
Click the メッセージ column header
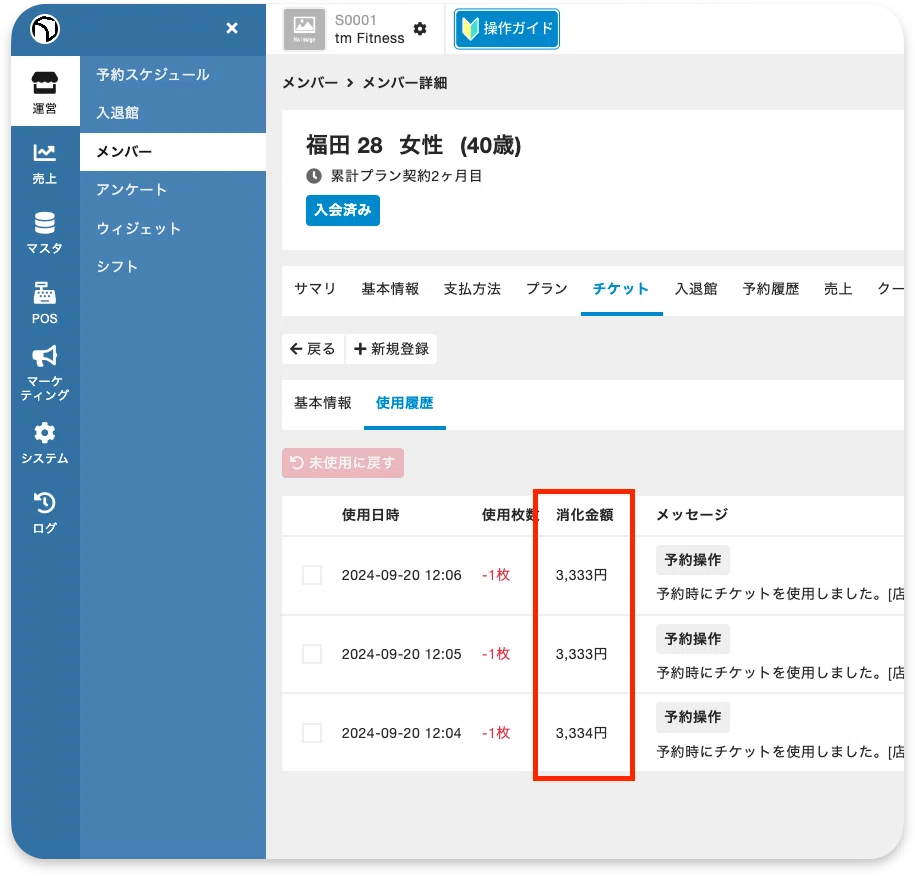(x=692, y=515)
